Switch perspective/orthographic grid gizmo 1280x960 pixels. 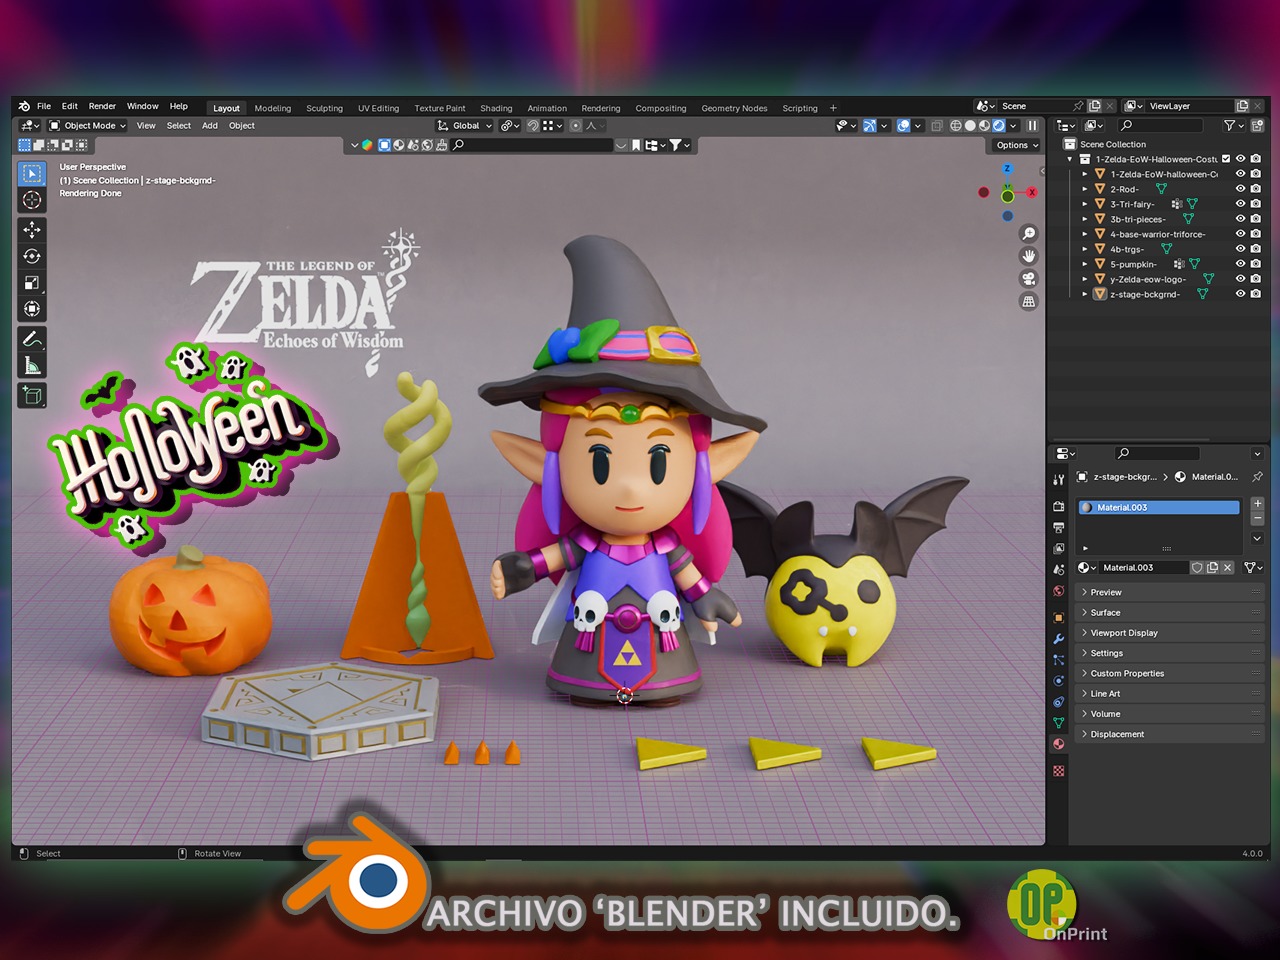[1028, 301]
